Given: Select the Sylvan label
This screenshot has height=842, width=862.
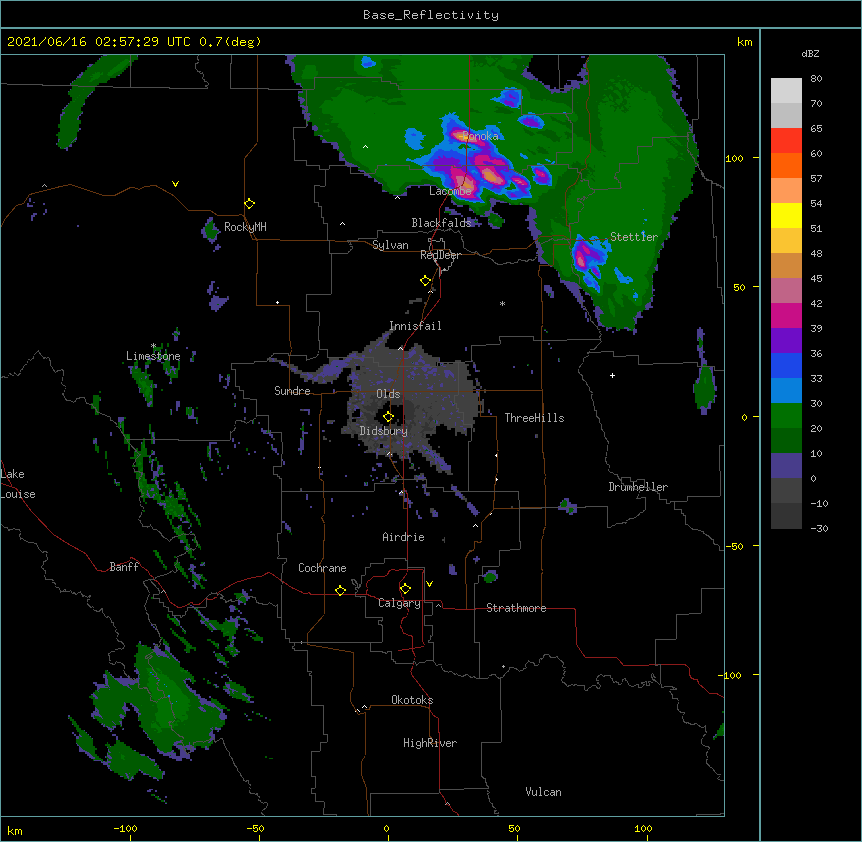Looking at the screenshot, I should tap(390, 245).
